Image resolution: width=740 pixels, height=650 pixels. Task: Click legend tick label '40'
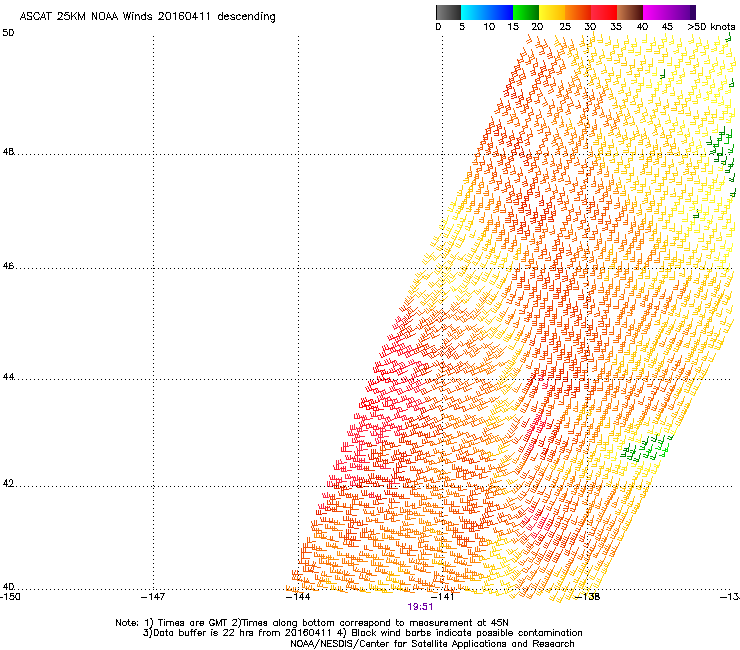(x=642, y=27)
